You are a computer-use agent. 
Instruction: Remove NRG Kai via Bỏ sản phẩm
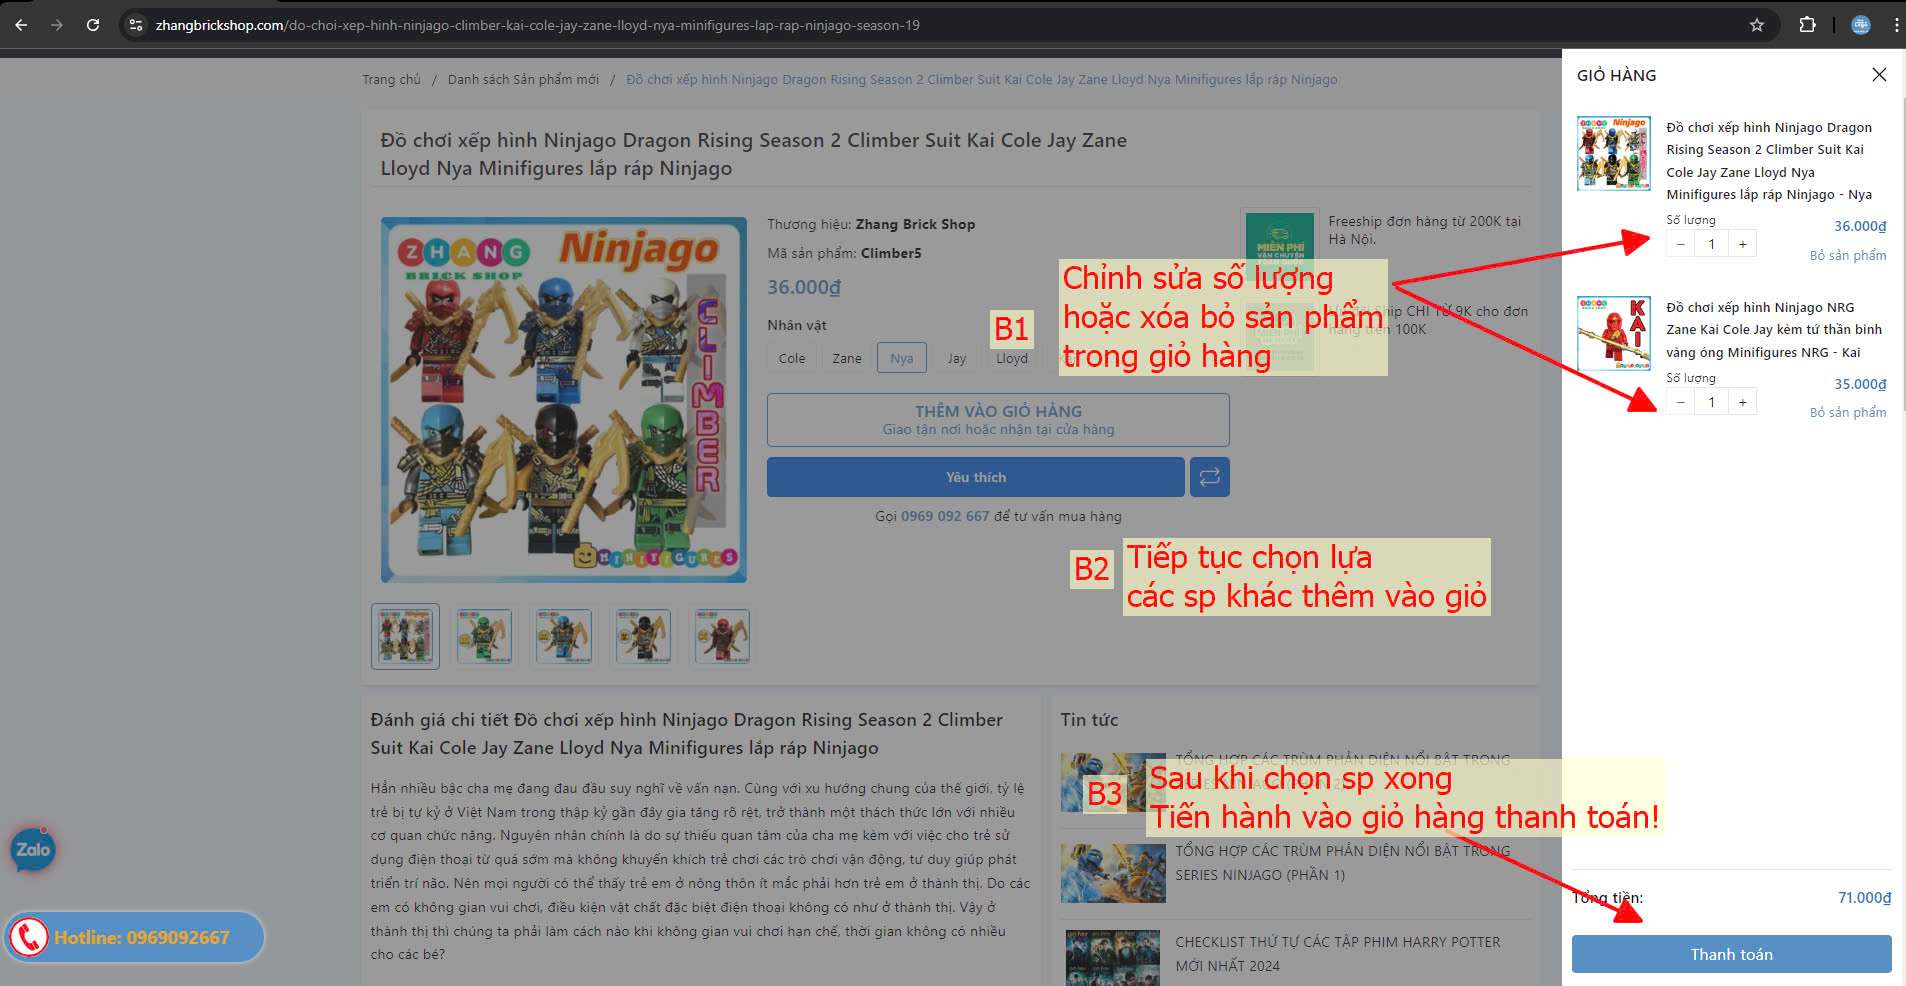click(x=1847, y=412)
